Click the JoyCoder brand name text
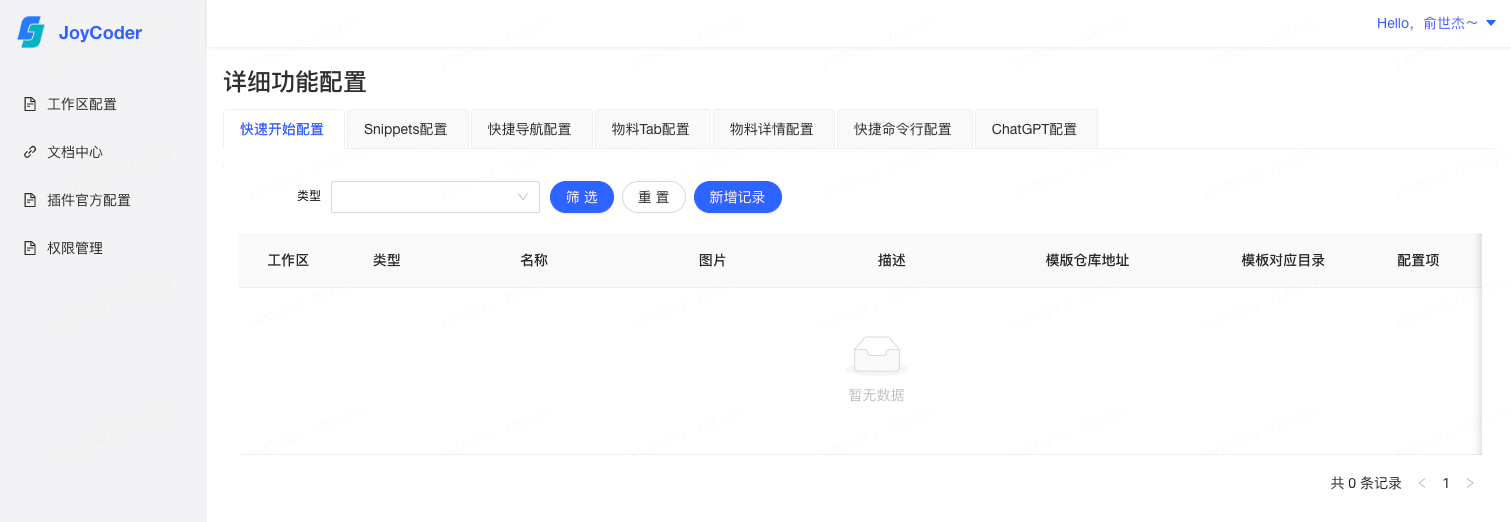Image resolution: width=1511 pixels, height=522 pixels. (100, 33)
